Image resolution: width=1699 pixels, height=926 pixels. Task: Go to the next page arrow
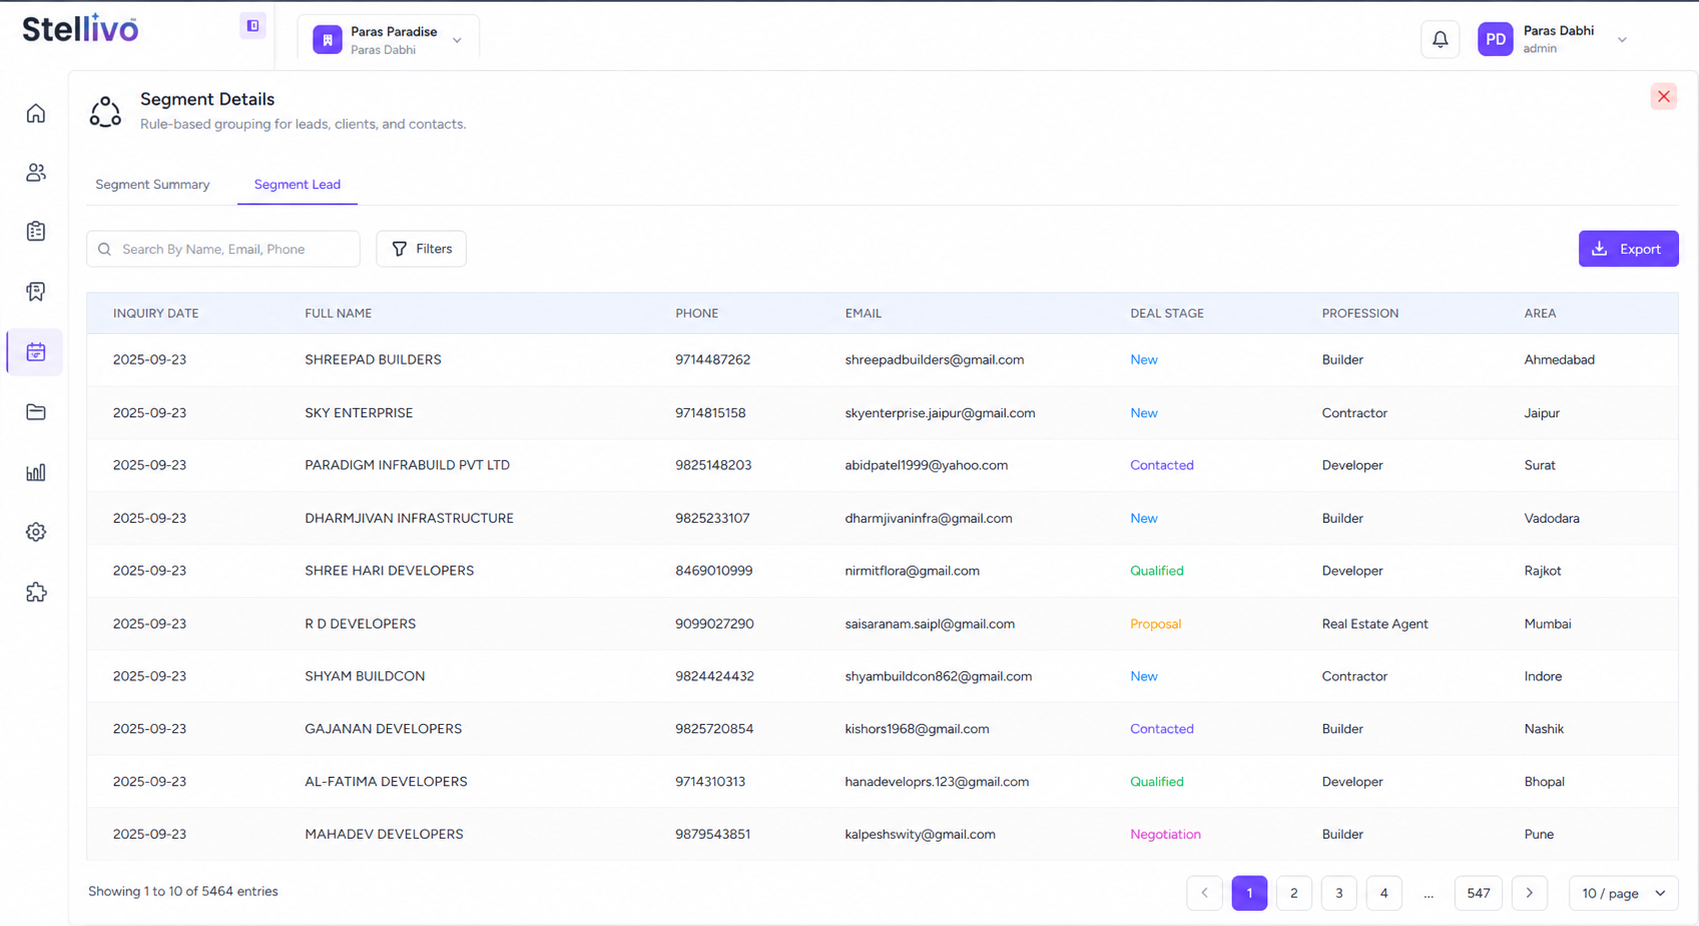(1529, 893)
